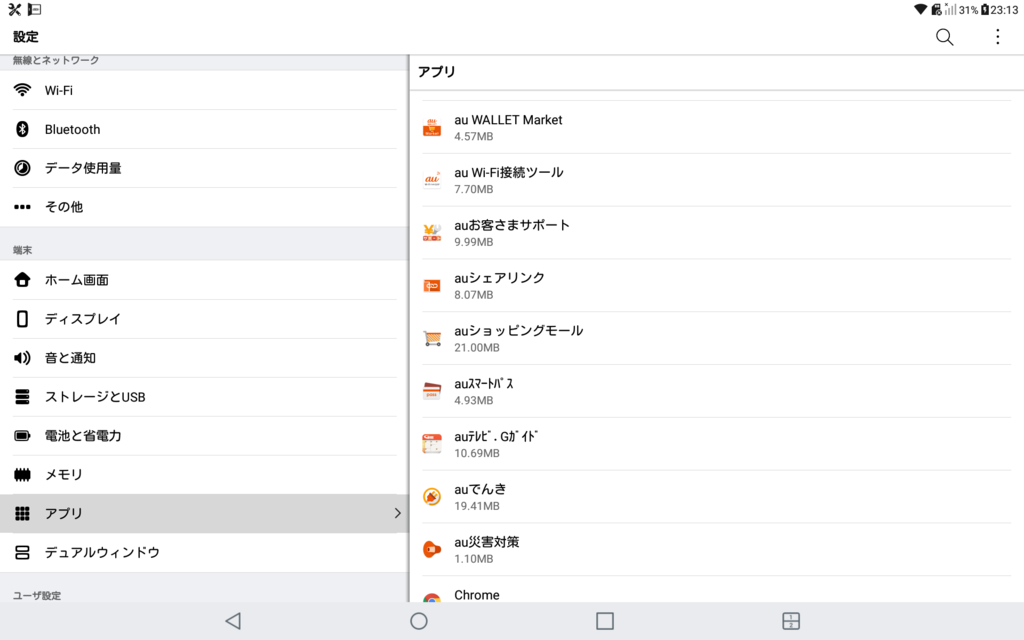
Task: Open Bluetooth settings entry
Action: (204, 129)
